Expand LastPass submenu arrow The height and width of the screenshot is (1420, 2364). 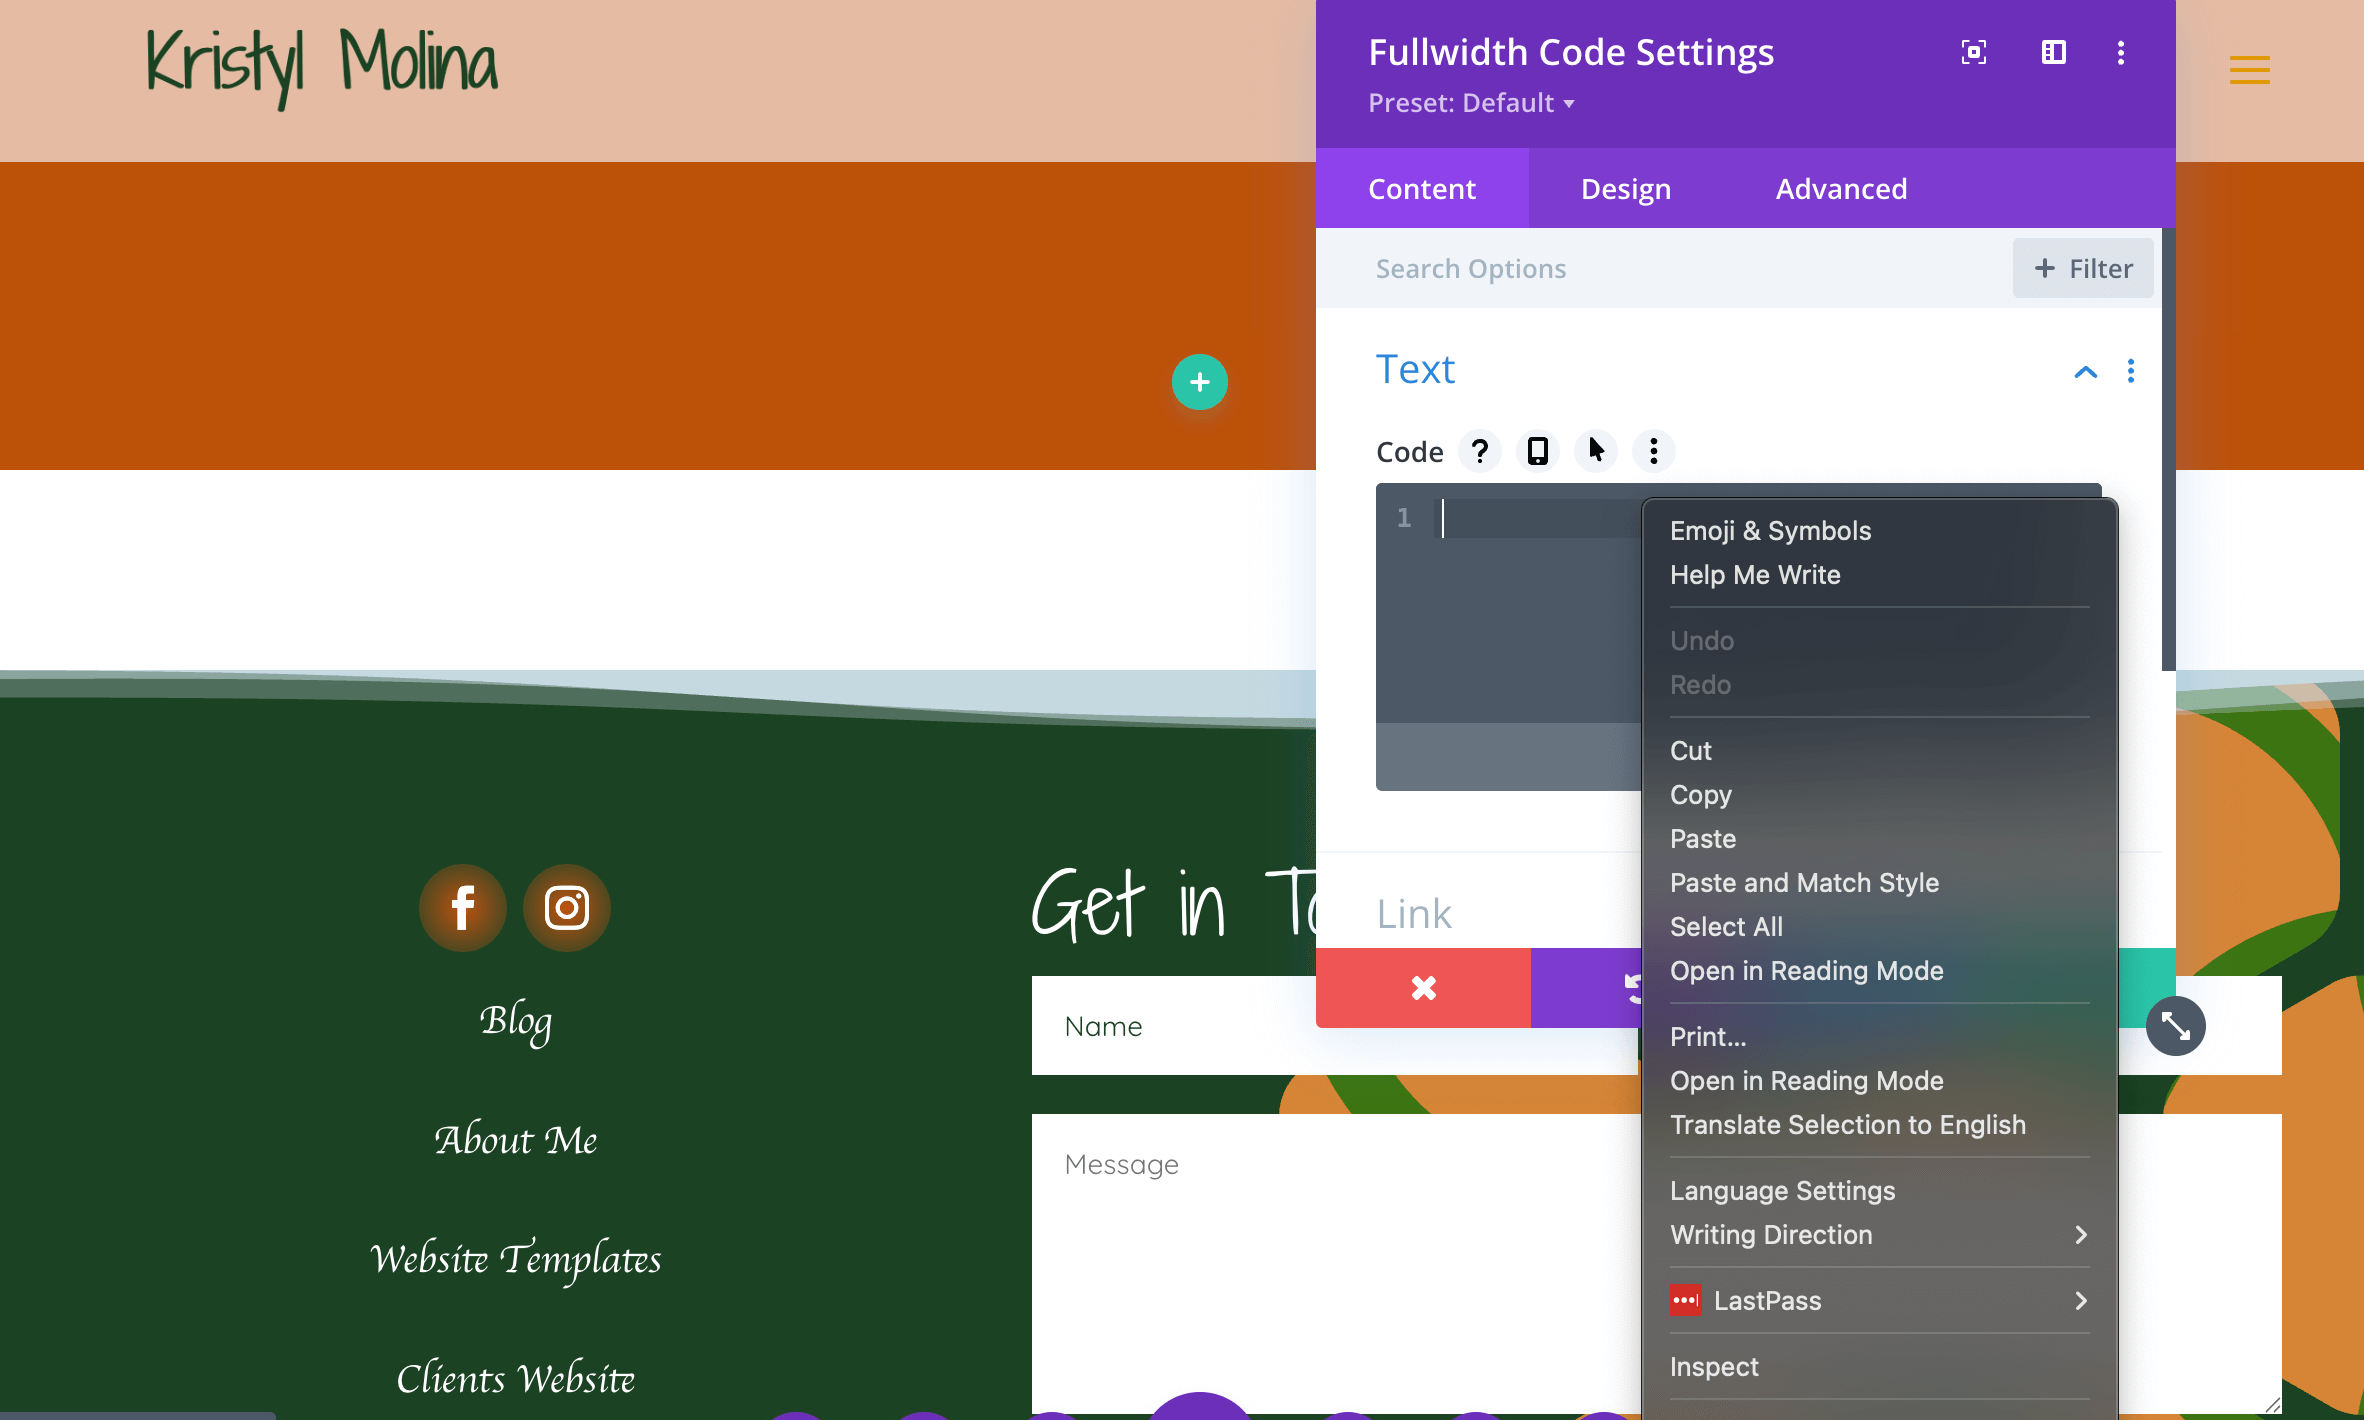pos(2081,1300)
